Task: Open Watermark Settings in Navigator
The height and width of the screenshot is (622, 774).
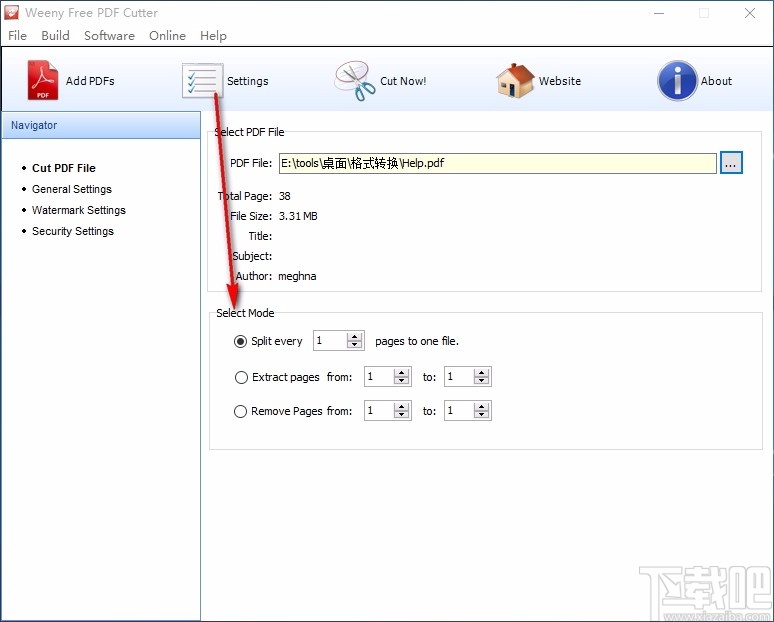Action: click(x=78, y=210)
